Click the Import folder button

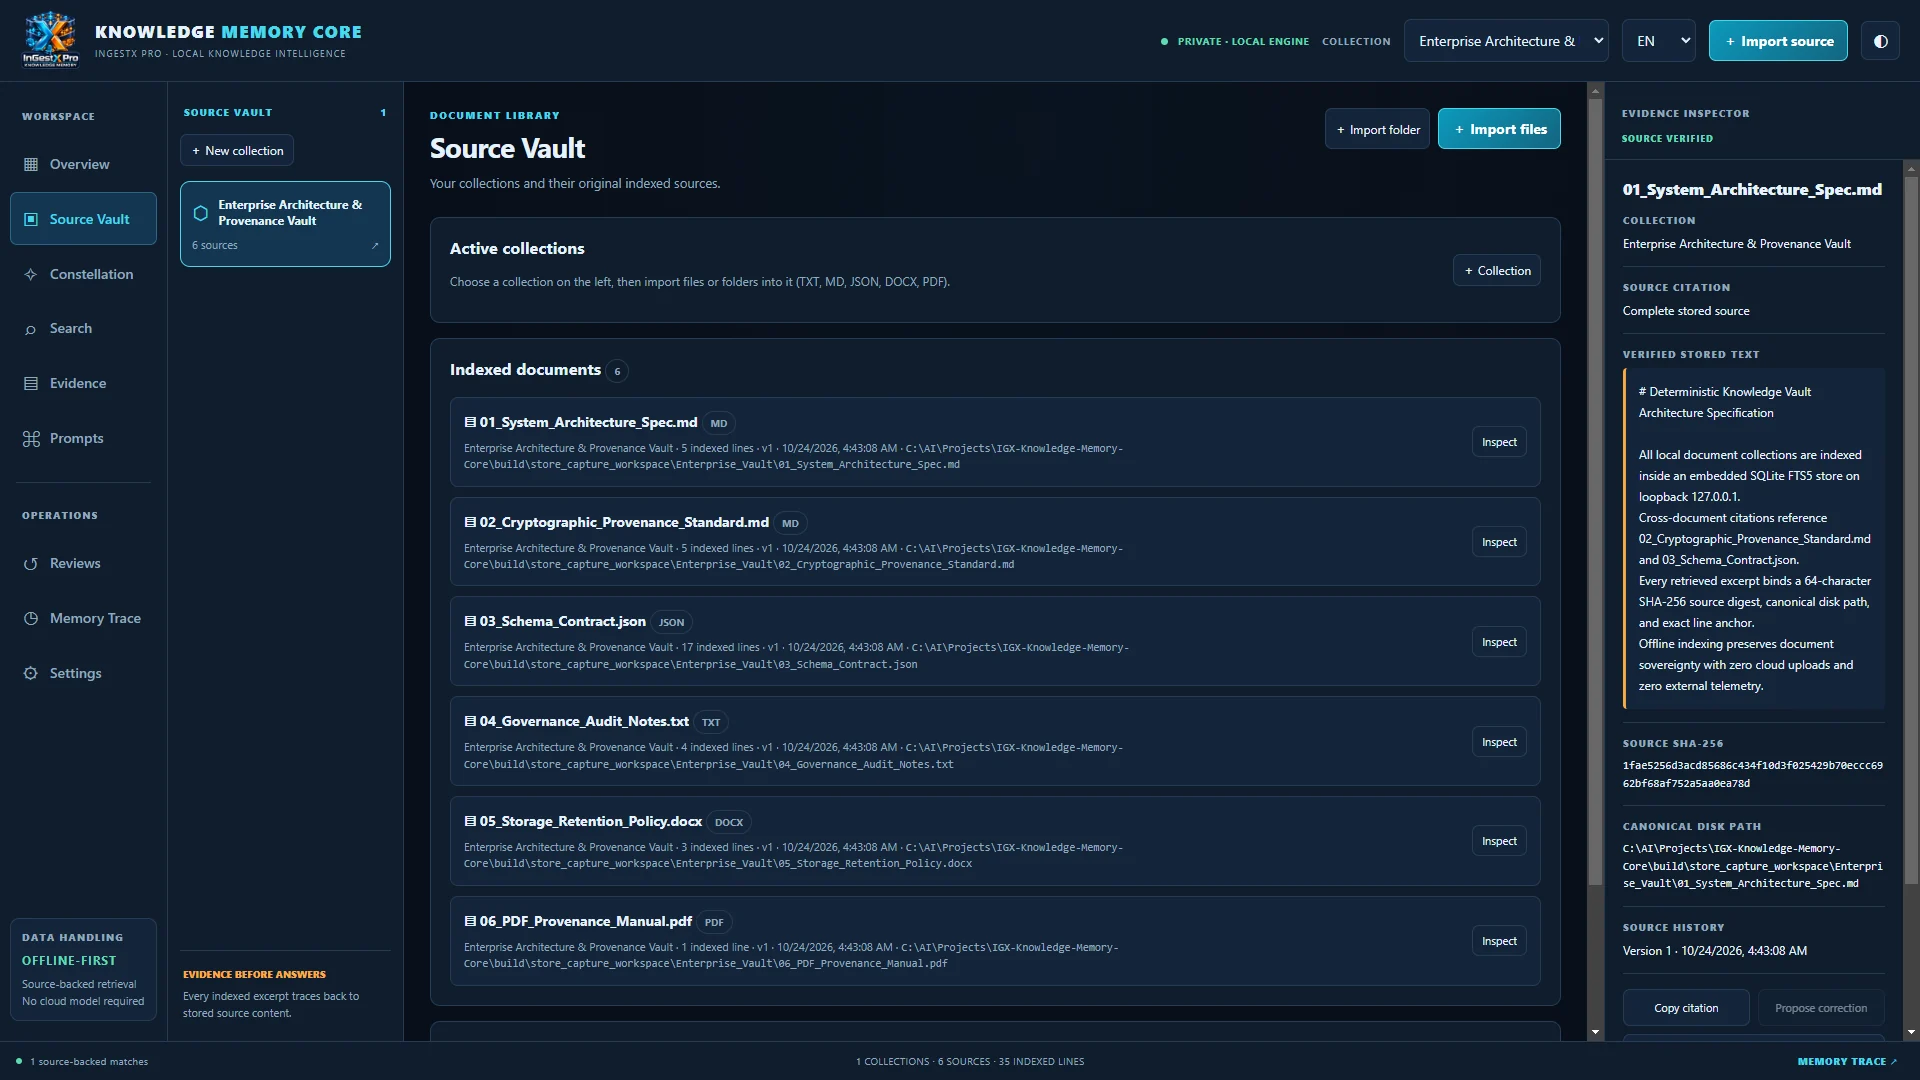[1377, 129]
